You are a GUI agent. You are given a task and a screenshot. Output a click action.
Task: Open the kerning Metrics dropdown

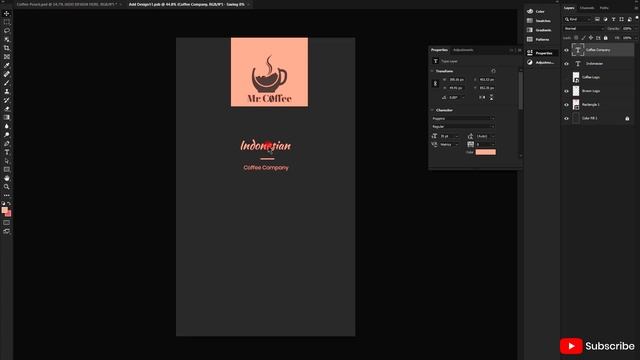point(449,144)
